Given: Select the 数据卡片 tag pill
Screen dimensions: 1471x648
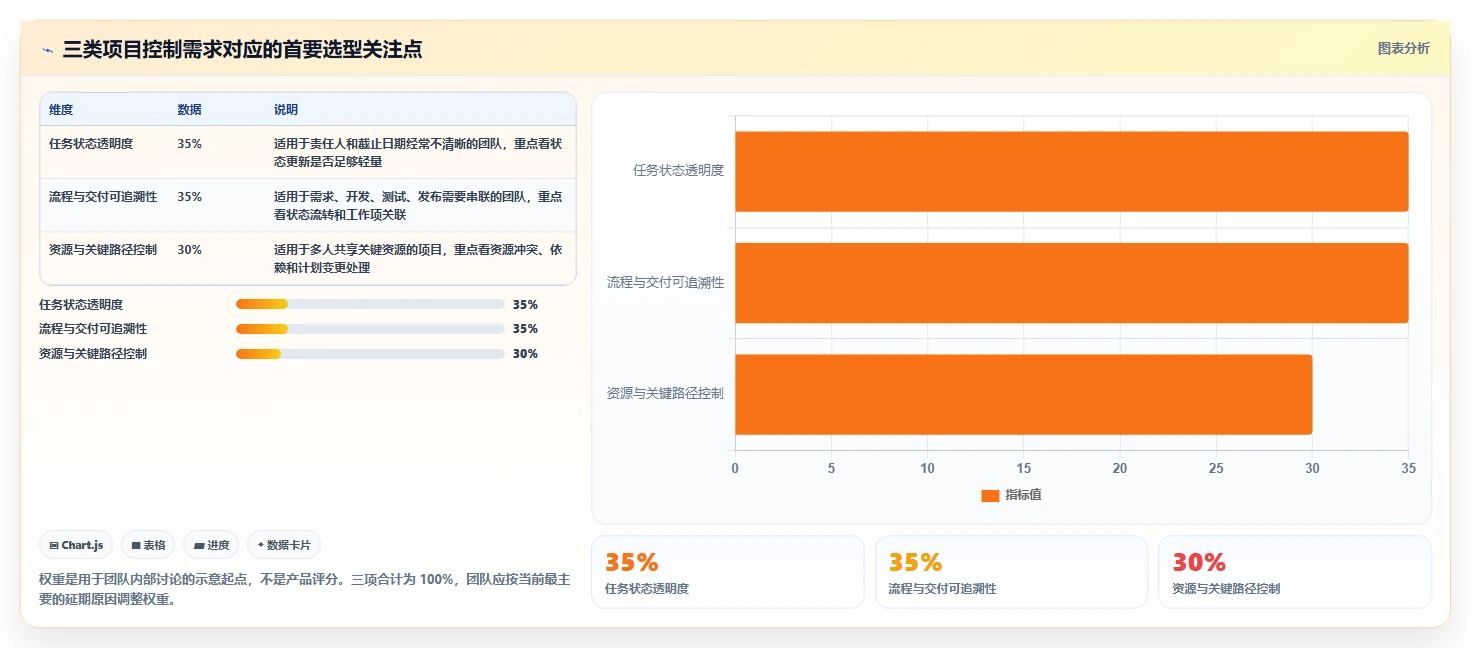Looking at the screenshot, I should pos(284,545).
